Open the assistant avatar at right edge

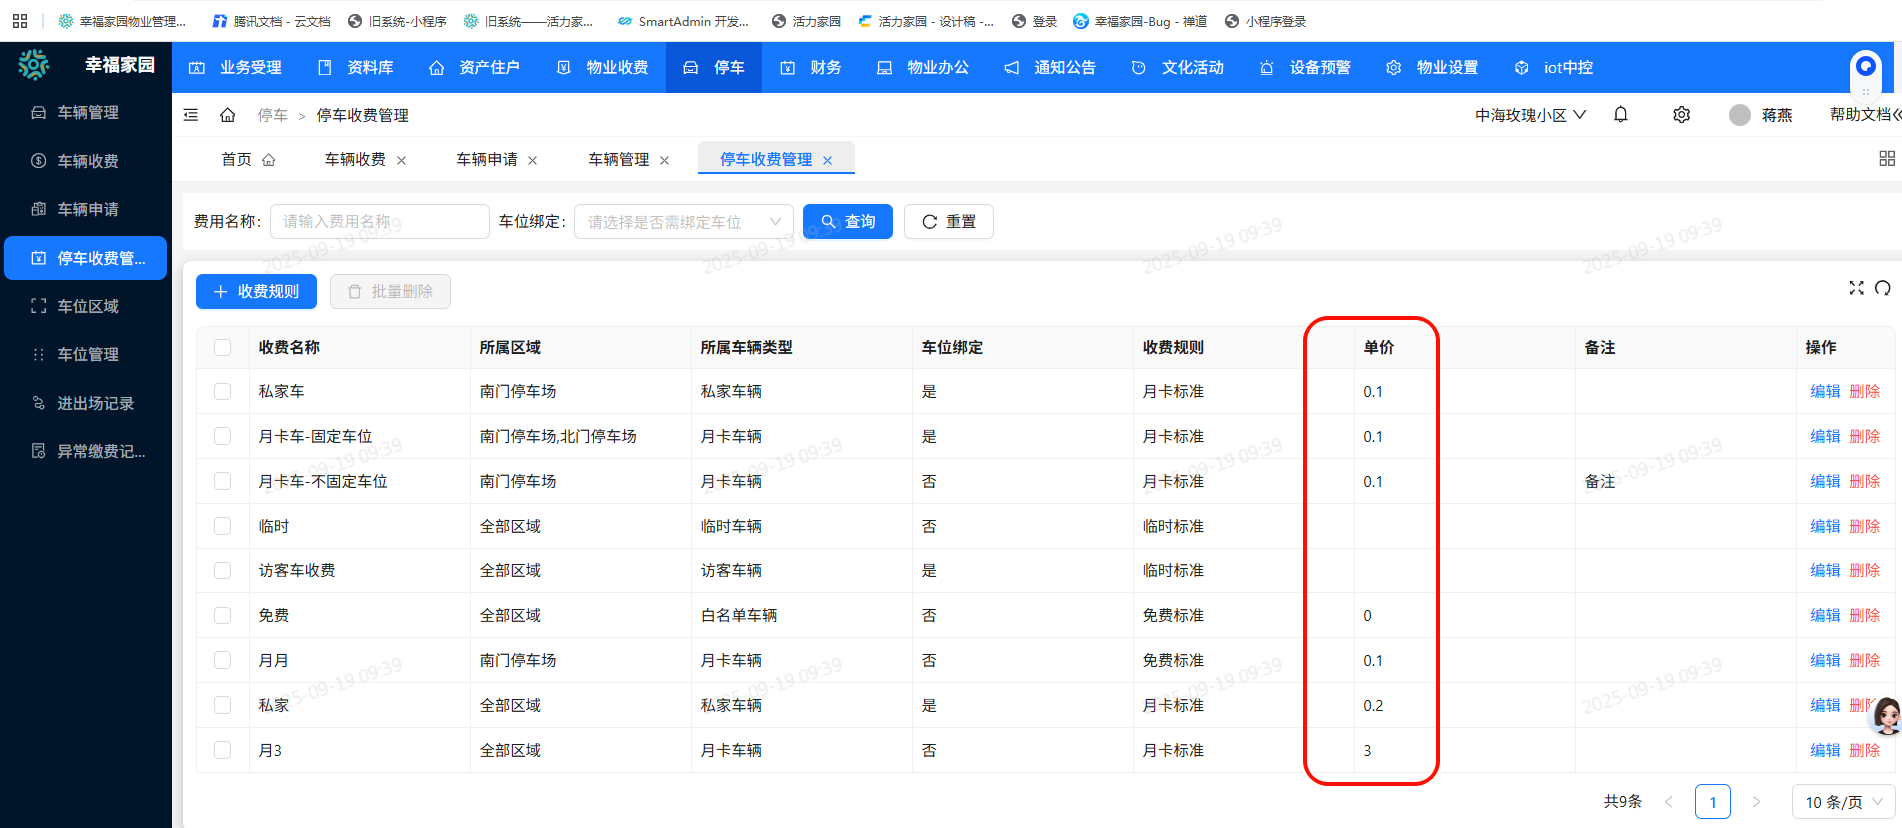tap(1885, 716)
